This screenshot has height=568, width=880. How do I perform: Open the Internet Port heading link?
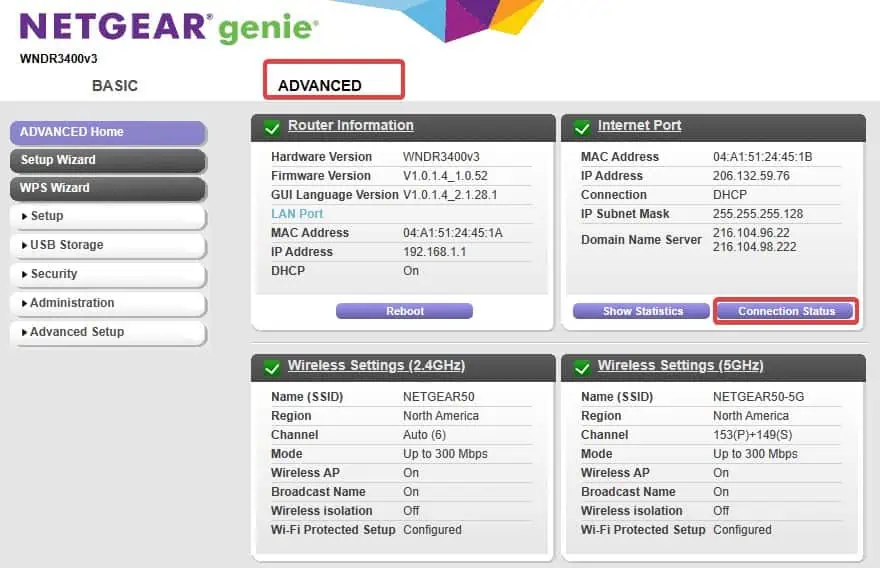click(x=639, y=126)
